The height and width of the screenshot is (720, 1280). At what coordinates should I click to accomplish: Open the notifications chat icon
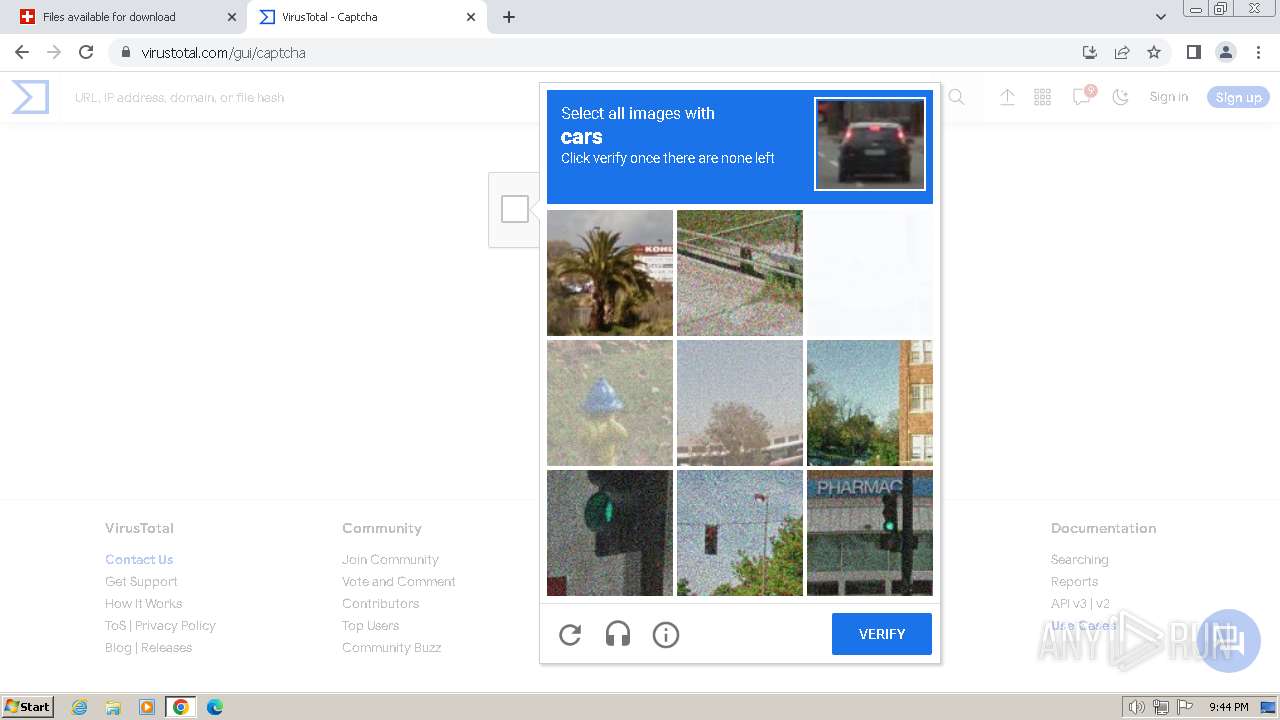[1082, 96]
